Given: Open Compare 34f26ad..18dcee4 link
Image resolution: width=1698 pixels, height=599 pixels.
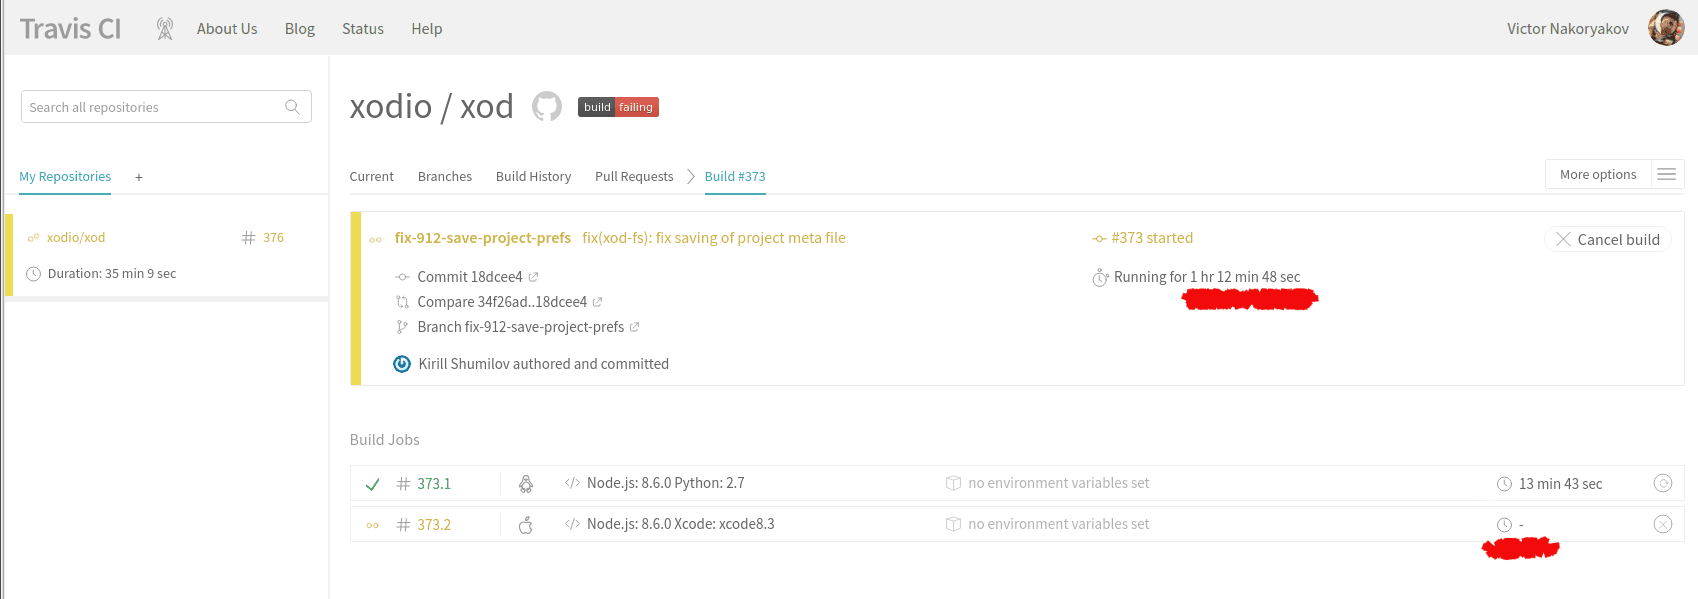Looking at the screenshot, I should pos(502,302).
